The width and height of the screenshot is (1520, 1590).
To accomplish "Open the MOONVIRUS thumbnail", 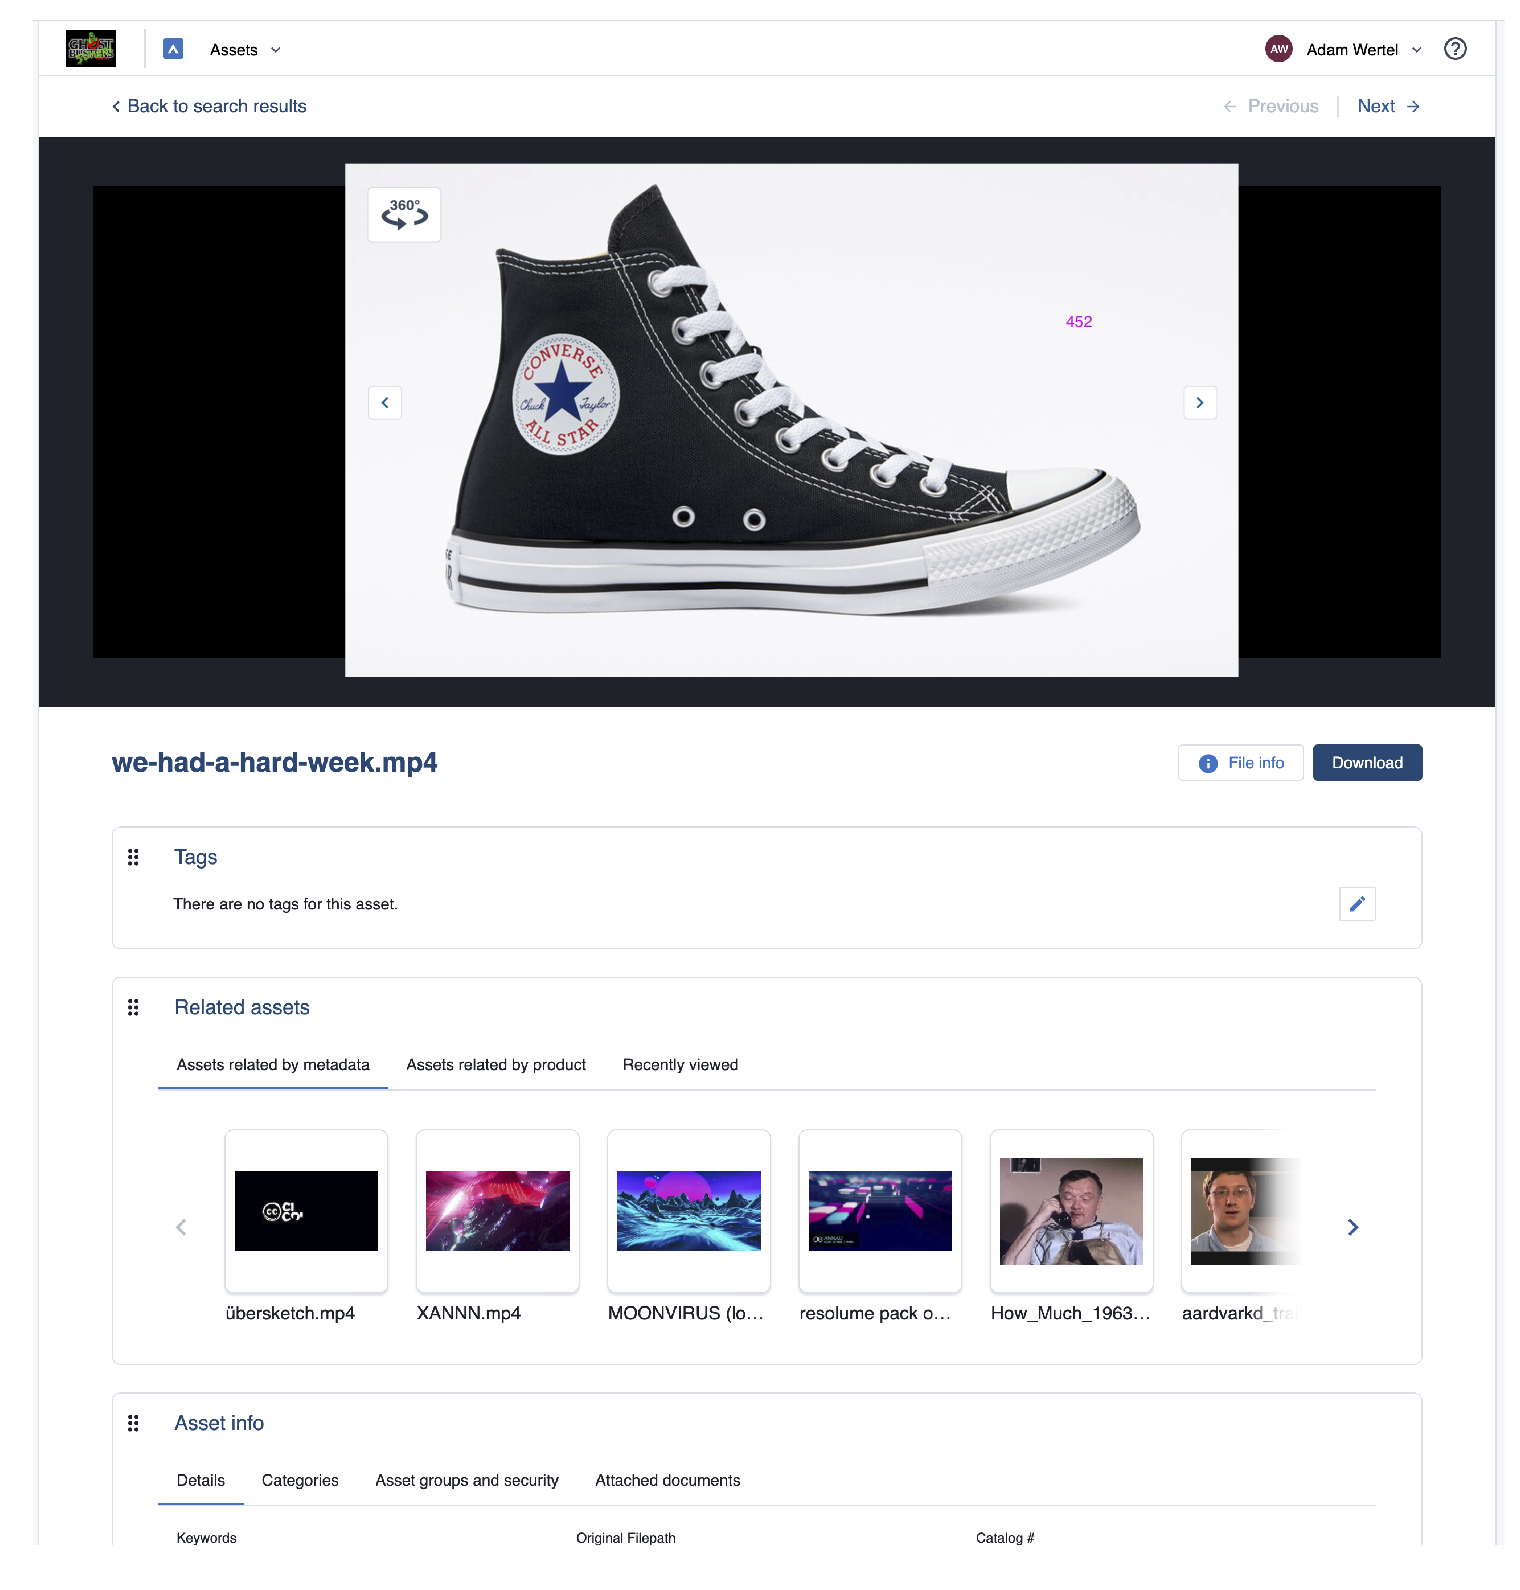I will (x=689, y=1211).
